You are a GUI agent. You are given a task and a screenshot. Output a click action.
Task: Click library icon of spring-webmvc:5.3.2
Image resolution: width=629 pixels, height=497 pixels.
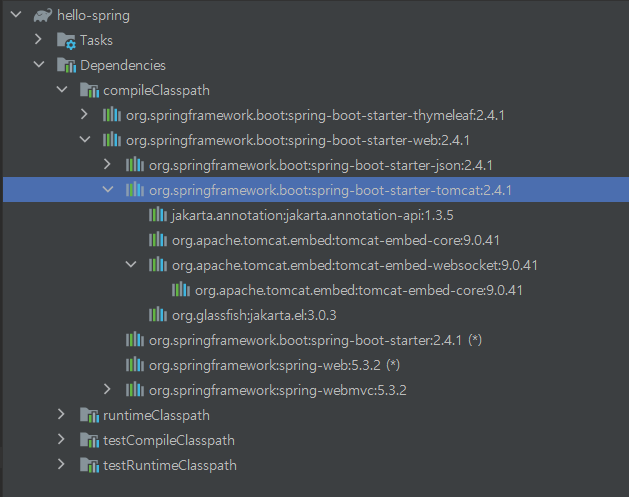(x=135, y=389)
